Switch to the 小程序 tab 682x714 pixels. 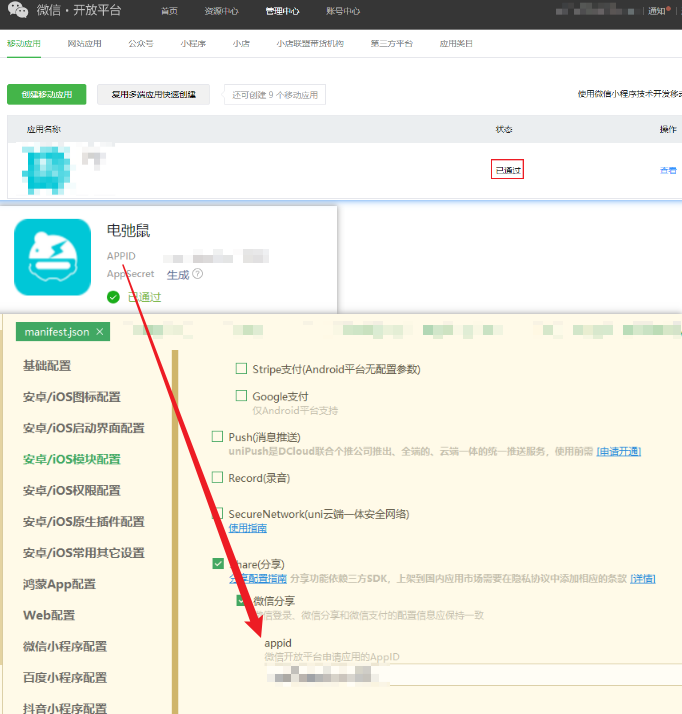click(x=193, y=44)
